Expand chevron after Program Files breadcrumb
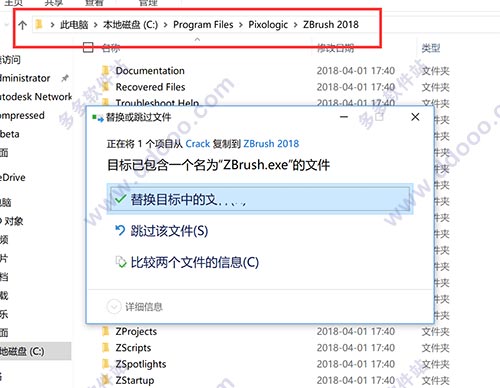The width and height of the screenshot is (500, 388). (x=241, y=25)
